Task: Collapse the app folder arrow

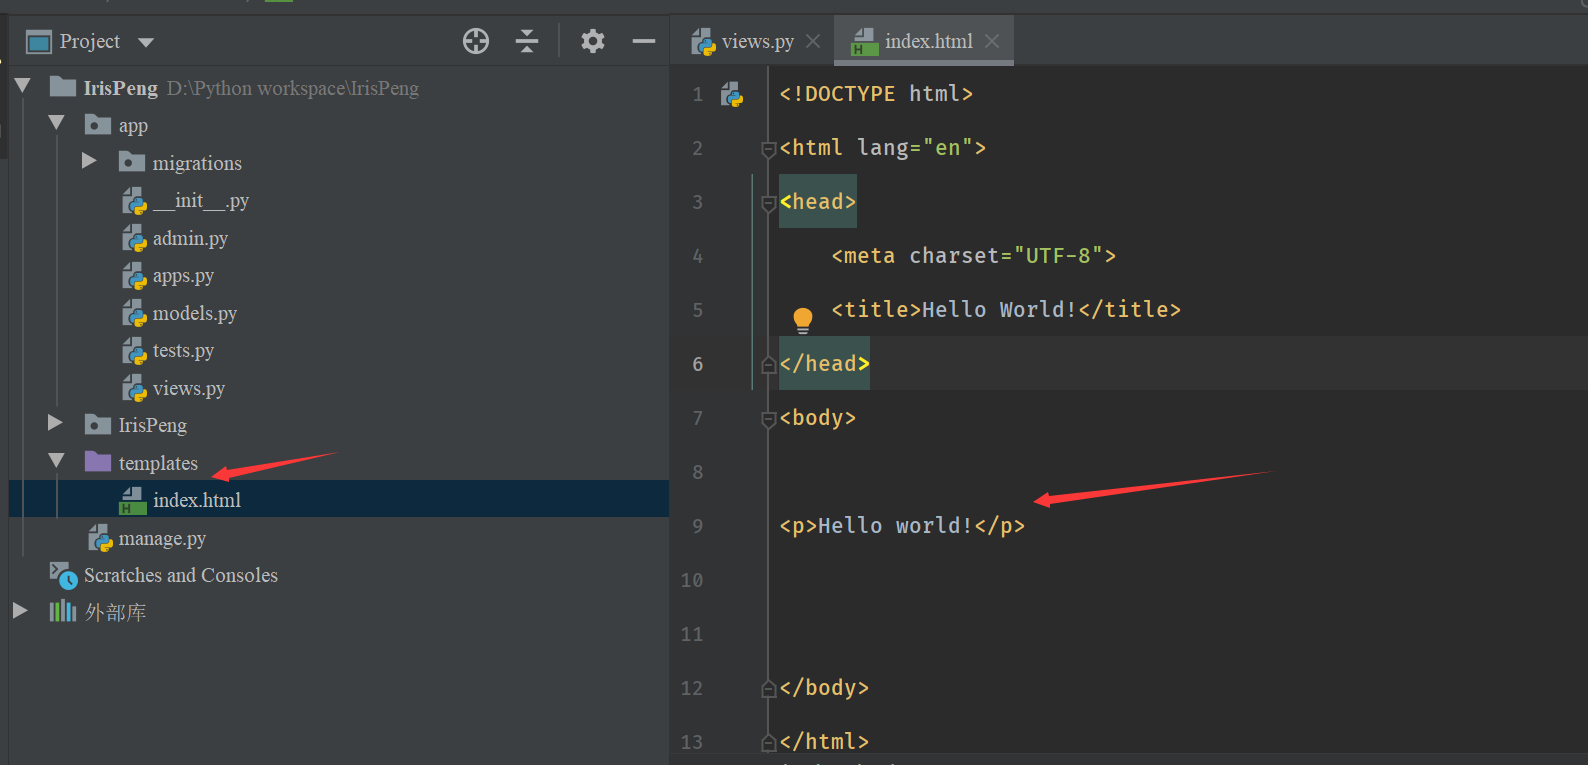Action: click(x=57, y=123)
